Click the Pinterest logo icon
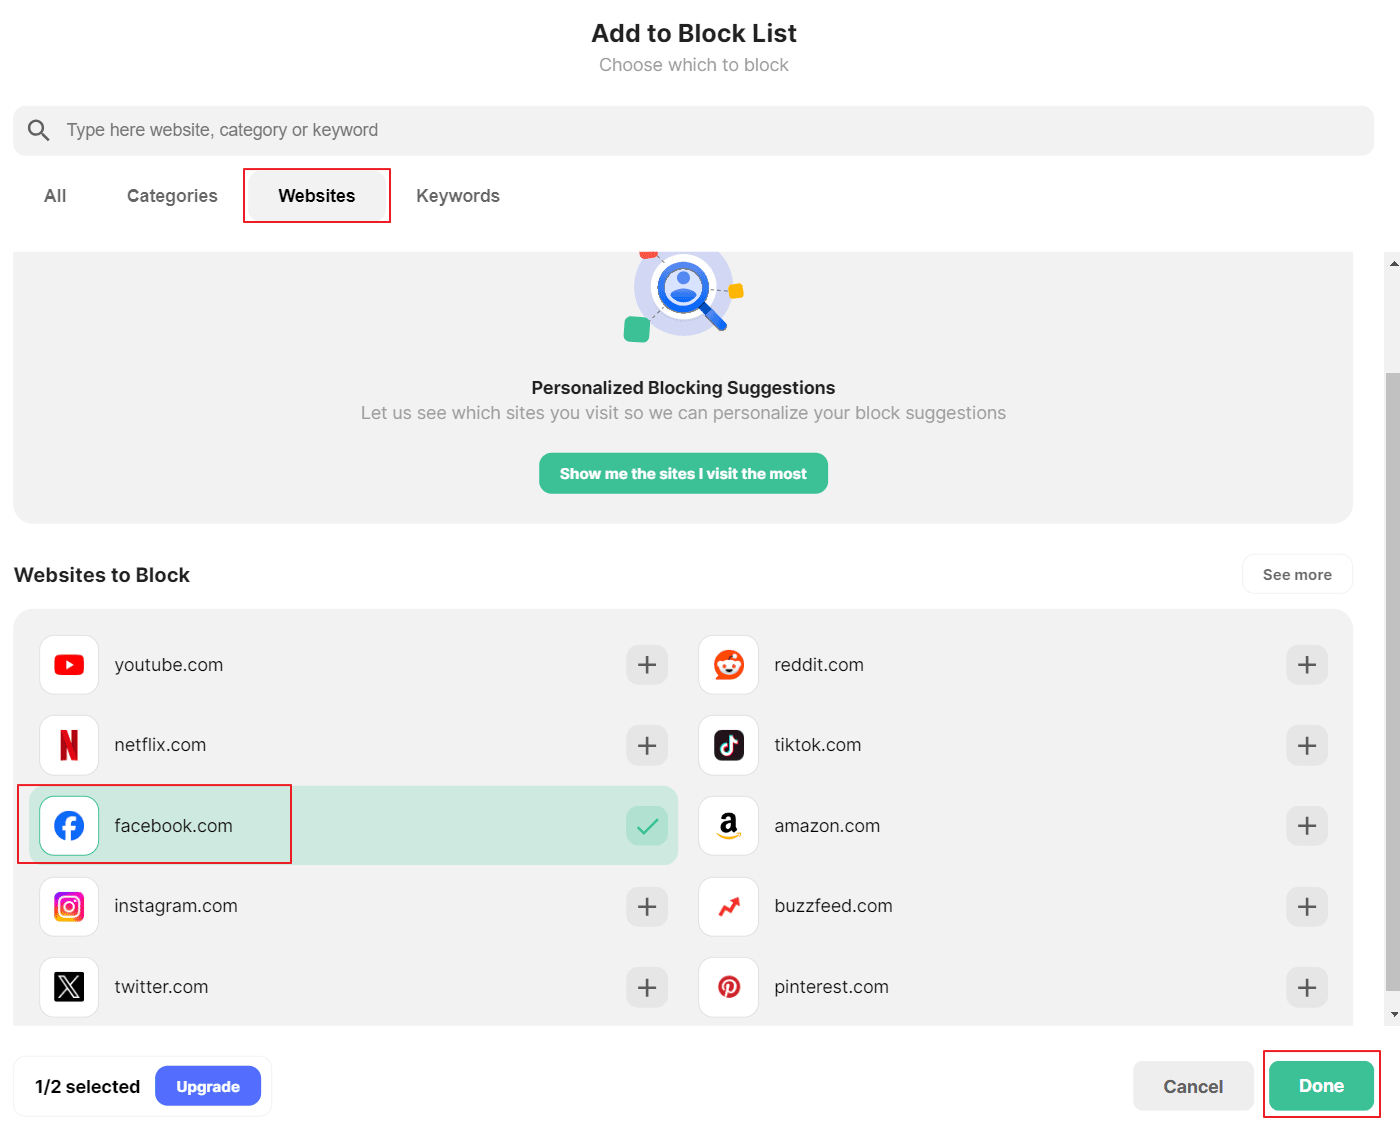The width and height of the screenshot is (1400, 1132). click(x=729, y=987)
